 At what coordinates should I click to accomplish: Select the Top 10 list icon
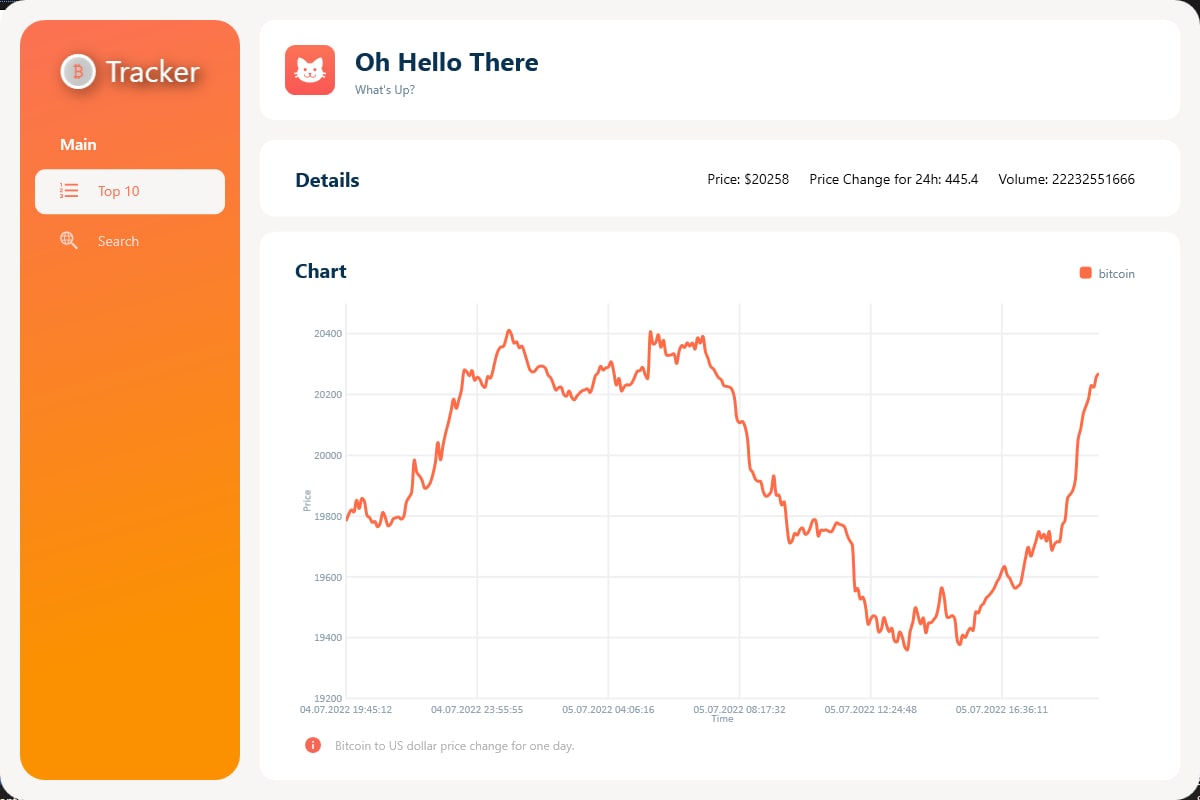(x=69, y=190)
